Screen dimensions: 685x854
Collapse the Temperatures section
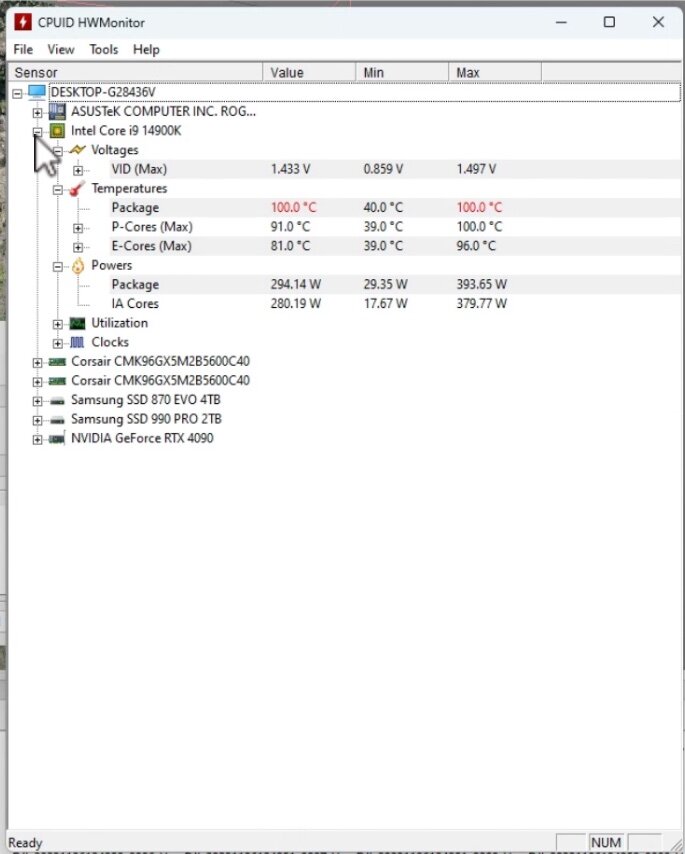[58, 190]
